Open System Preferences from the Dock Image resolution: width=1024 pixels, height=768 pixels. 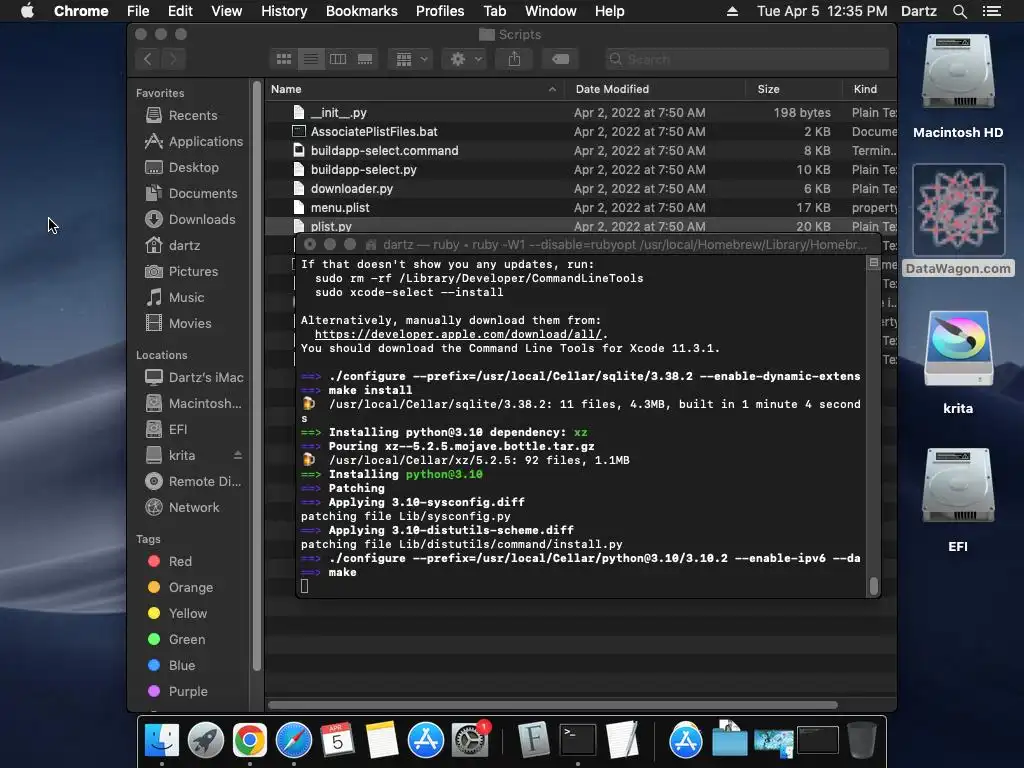tap(470, 741)
